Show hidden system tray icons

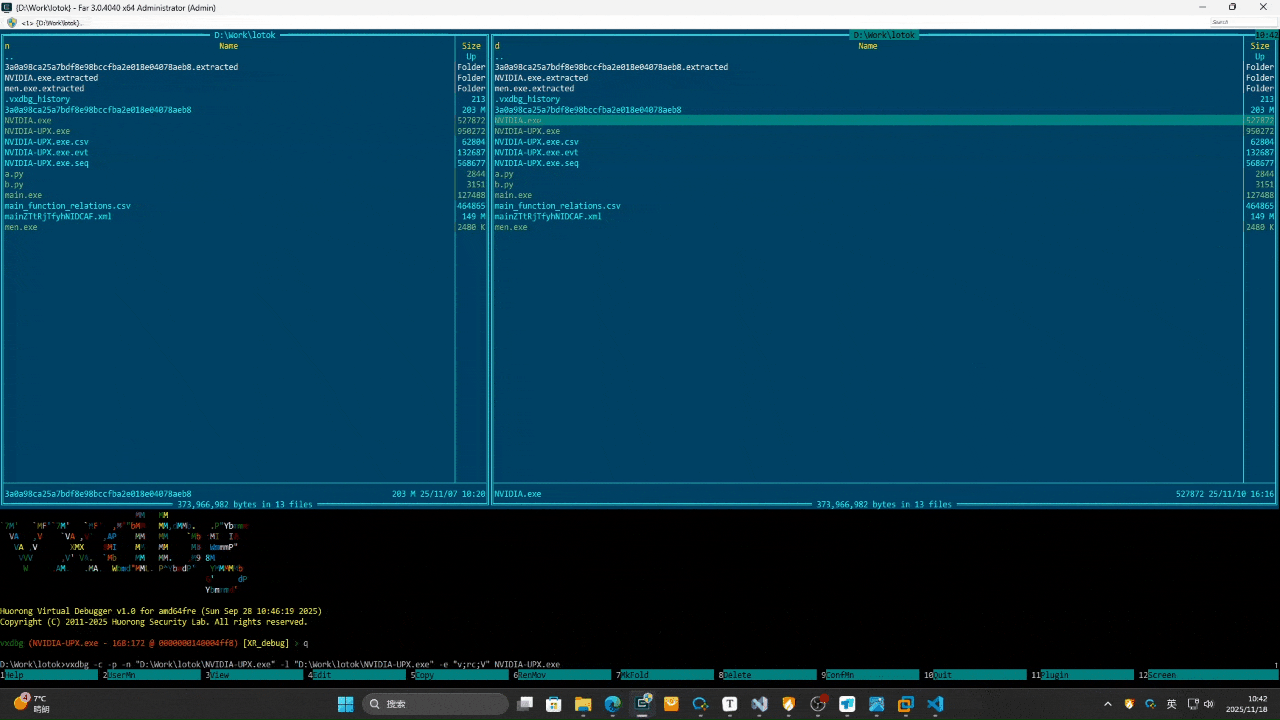tap(1107, 704)
